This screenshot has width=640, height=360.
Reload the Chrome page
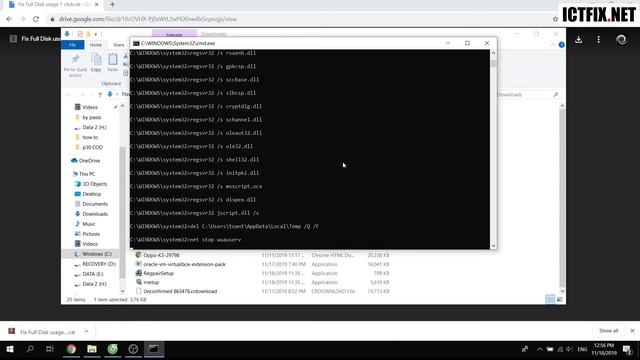(36, 19)
